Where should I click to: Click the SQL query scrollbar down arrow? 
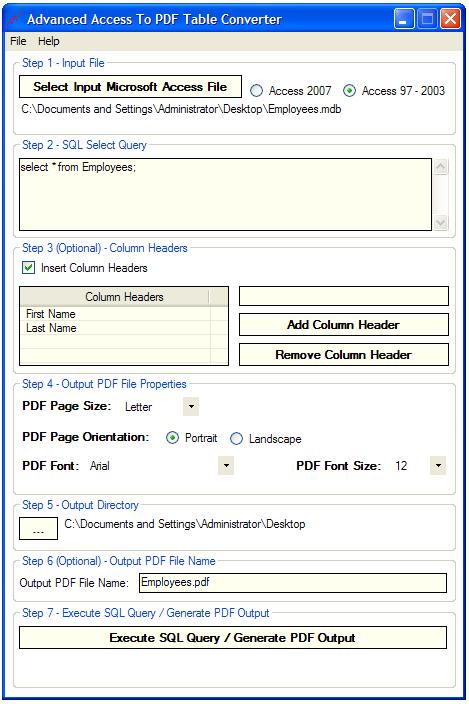[441, 222]
